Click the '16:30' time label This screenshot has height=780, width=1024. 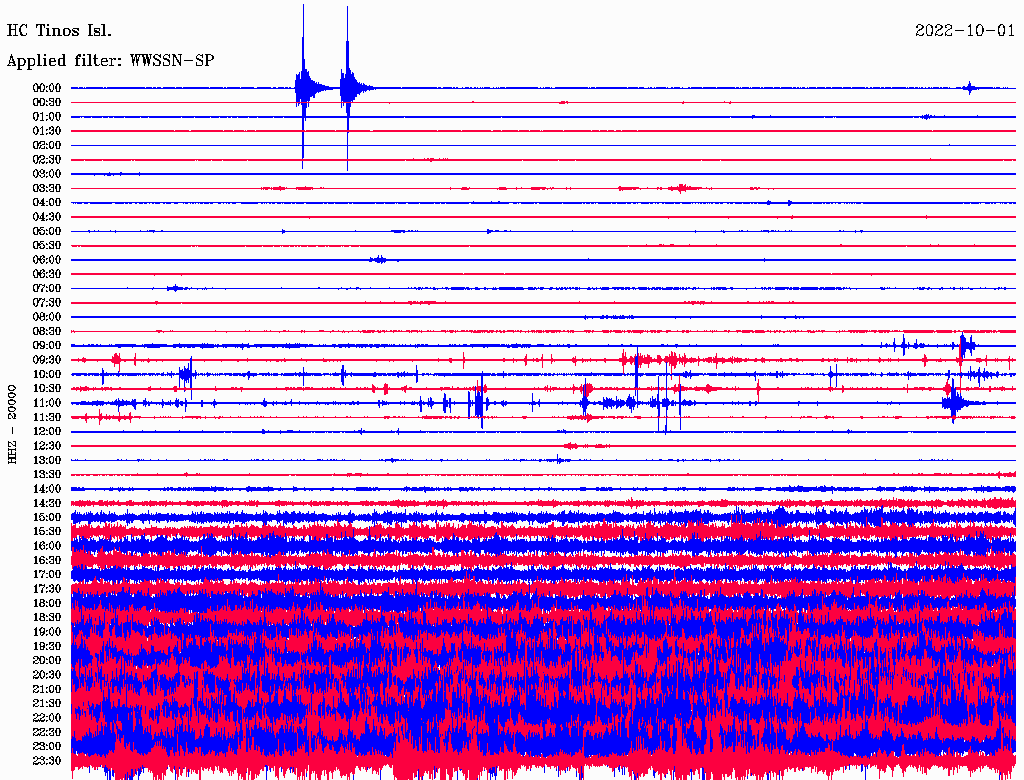pyautogui.click(x=47, y=561)
